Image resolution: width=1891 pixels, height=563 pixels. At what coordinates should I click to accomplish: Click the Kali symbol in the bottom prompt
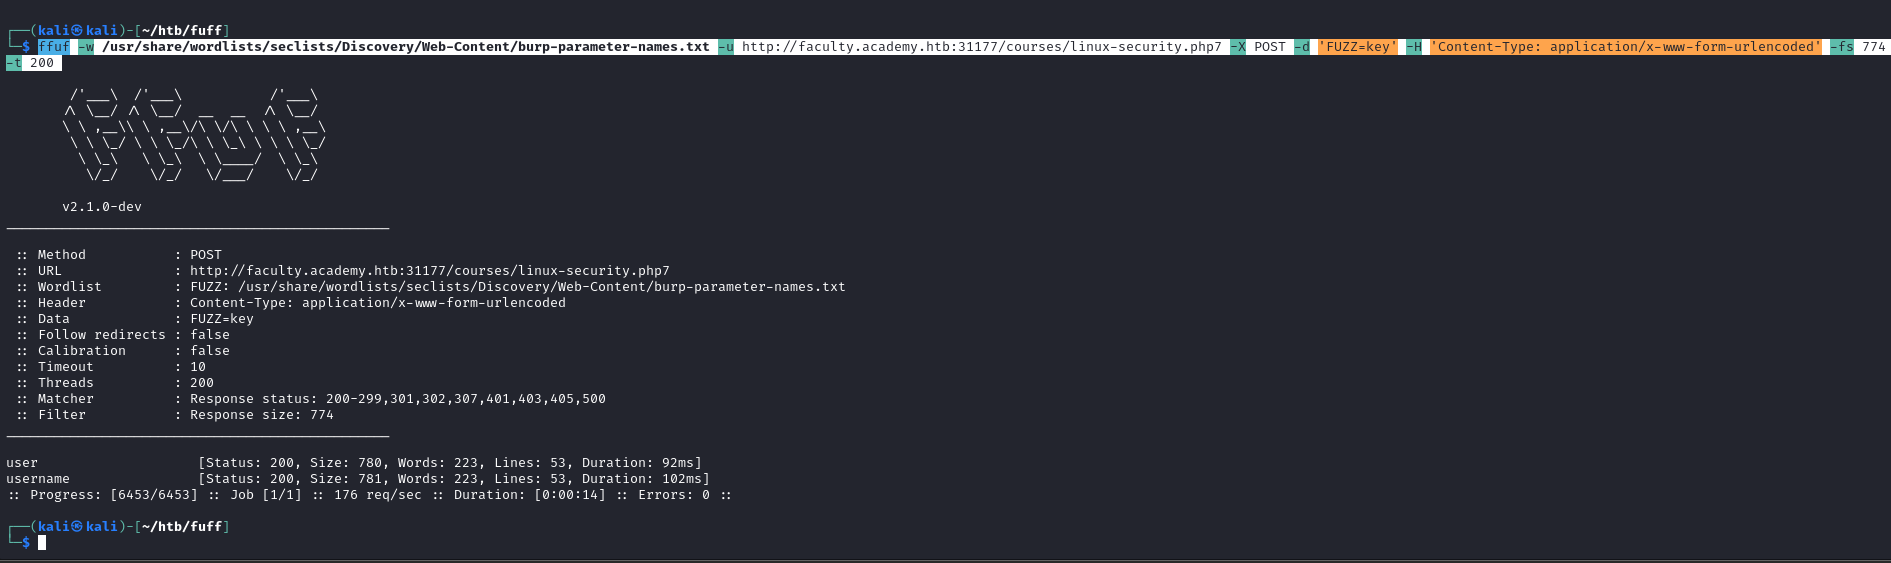click(x=77, y=527)
